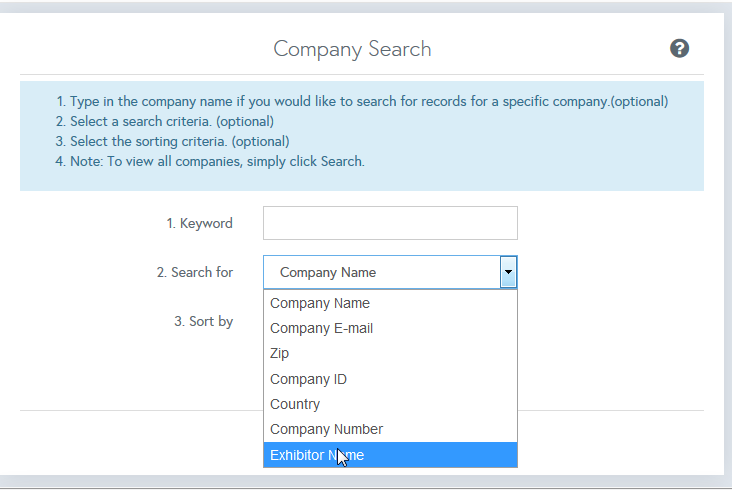The width and height of the screenshot is (732, 490).
Task: Click the Search for combo box showing Company Name
Action: (x=380, y=272)
